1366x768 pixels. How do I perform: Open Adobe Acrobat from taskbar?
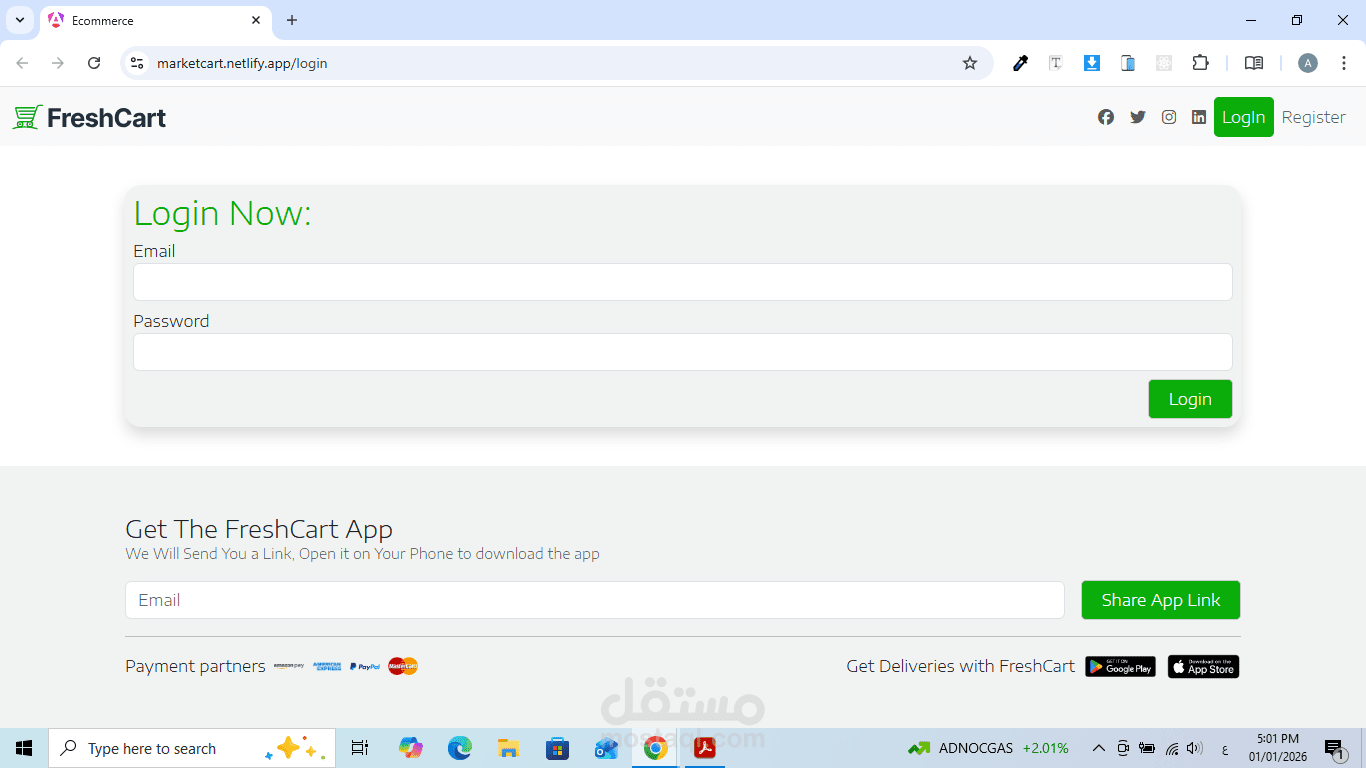click(x=705, y=748)
